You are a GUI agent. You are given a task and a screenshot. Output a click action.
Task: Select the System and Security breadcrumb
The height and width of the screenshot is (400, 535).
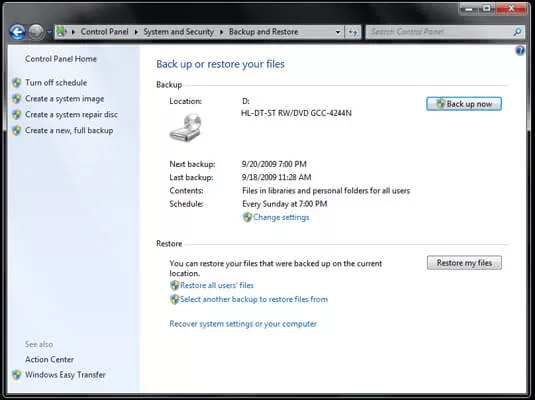[178, 32]
